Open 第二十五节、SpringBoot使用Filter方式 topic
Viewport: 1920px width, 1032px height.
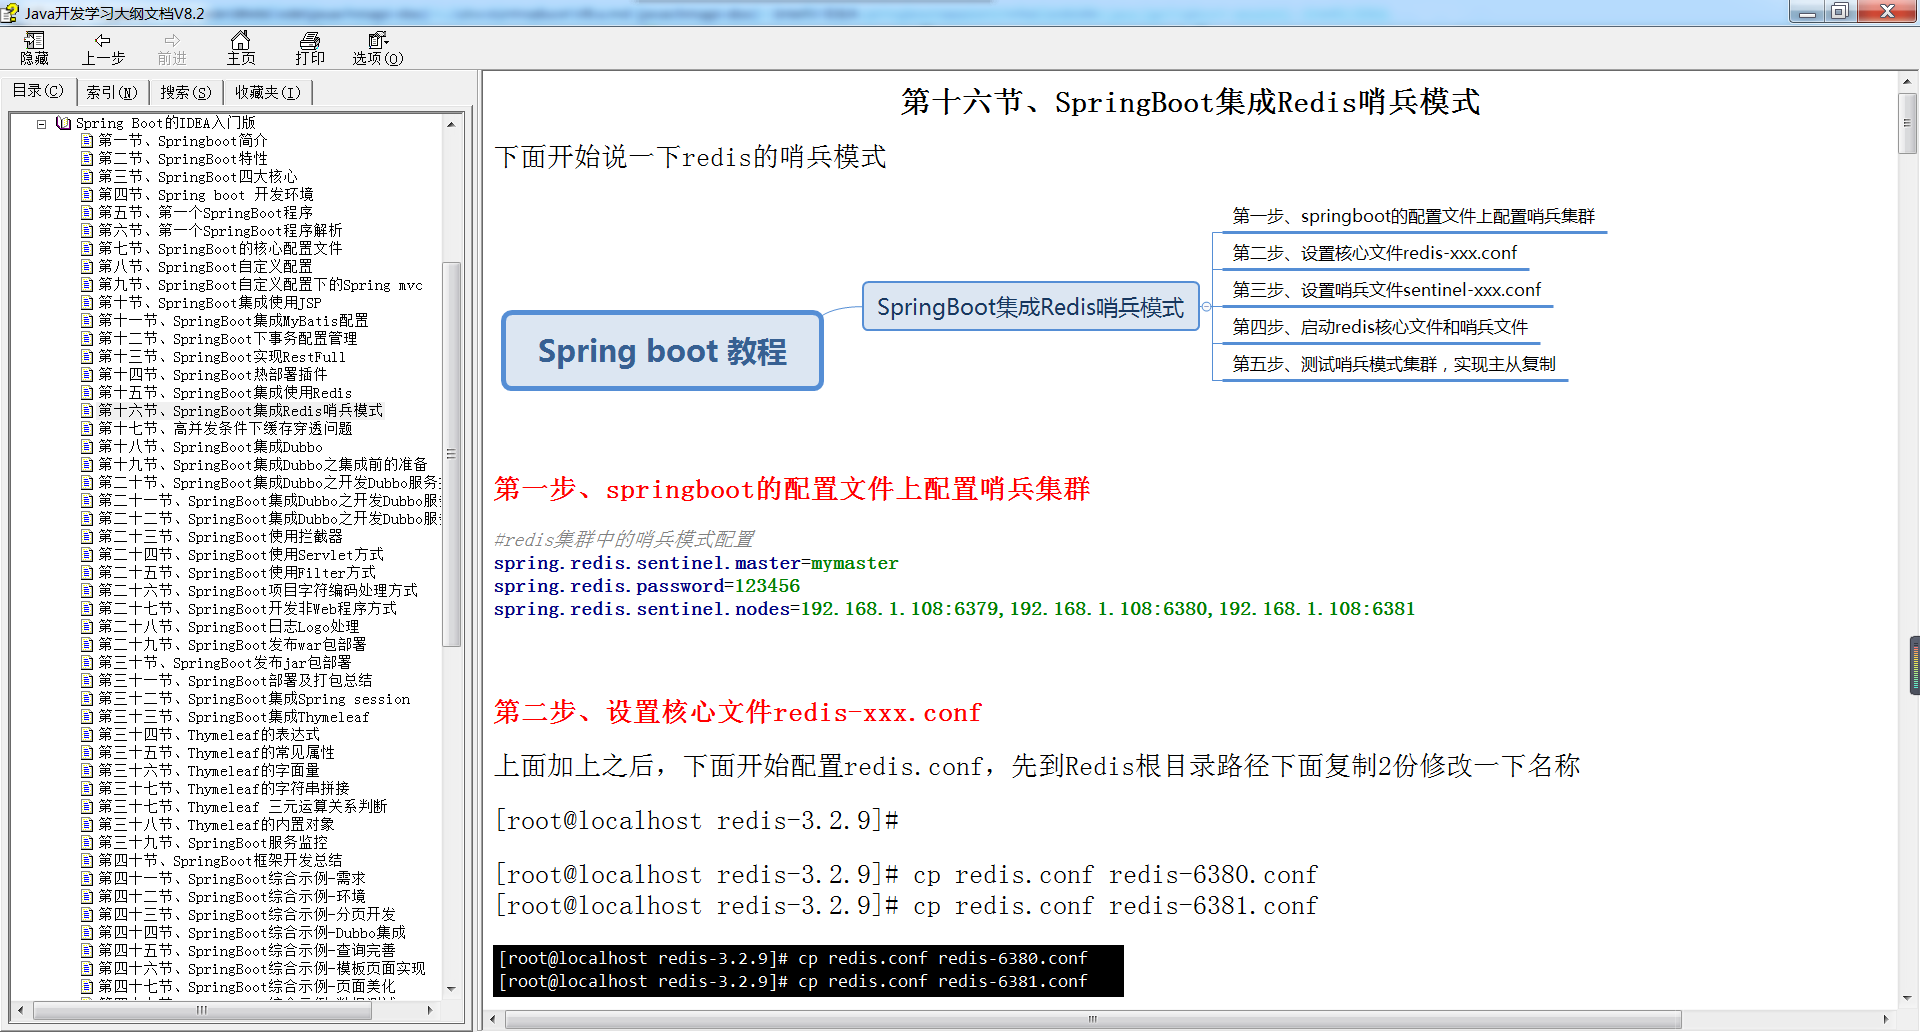click(x=237, y=573)
